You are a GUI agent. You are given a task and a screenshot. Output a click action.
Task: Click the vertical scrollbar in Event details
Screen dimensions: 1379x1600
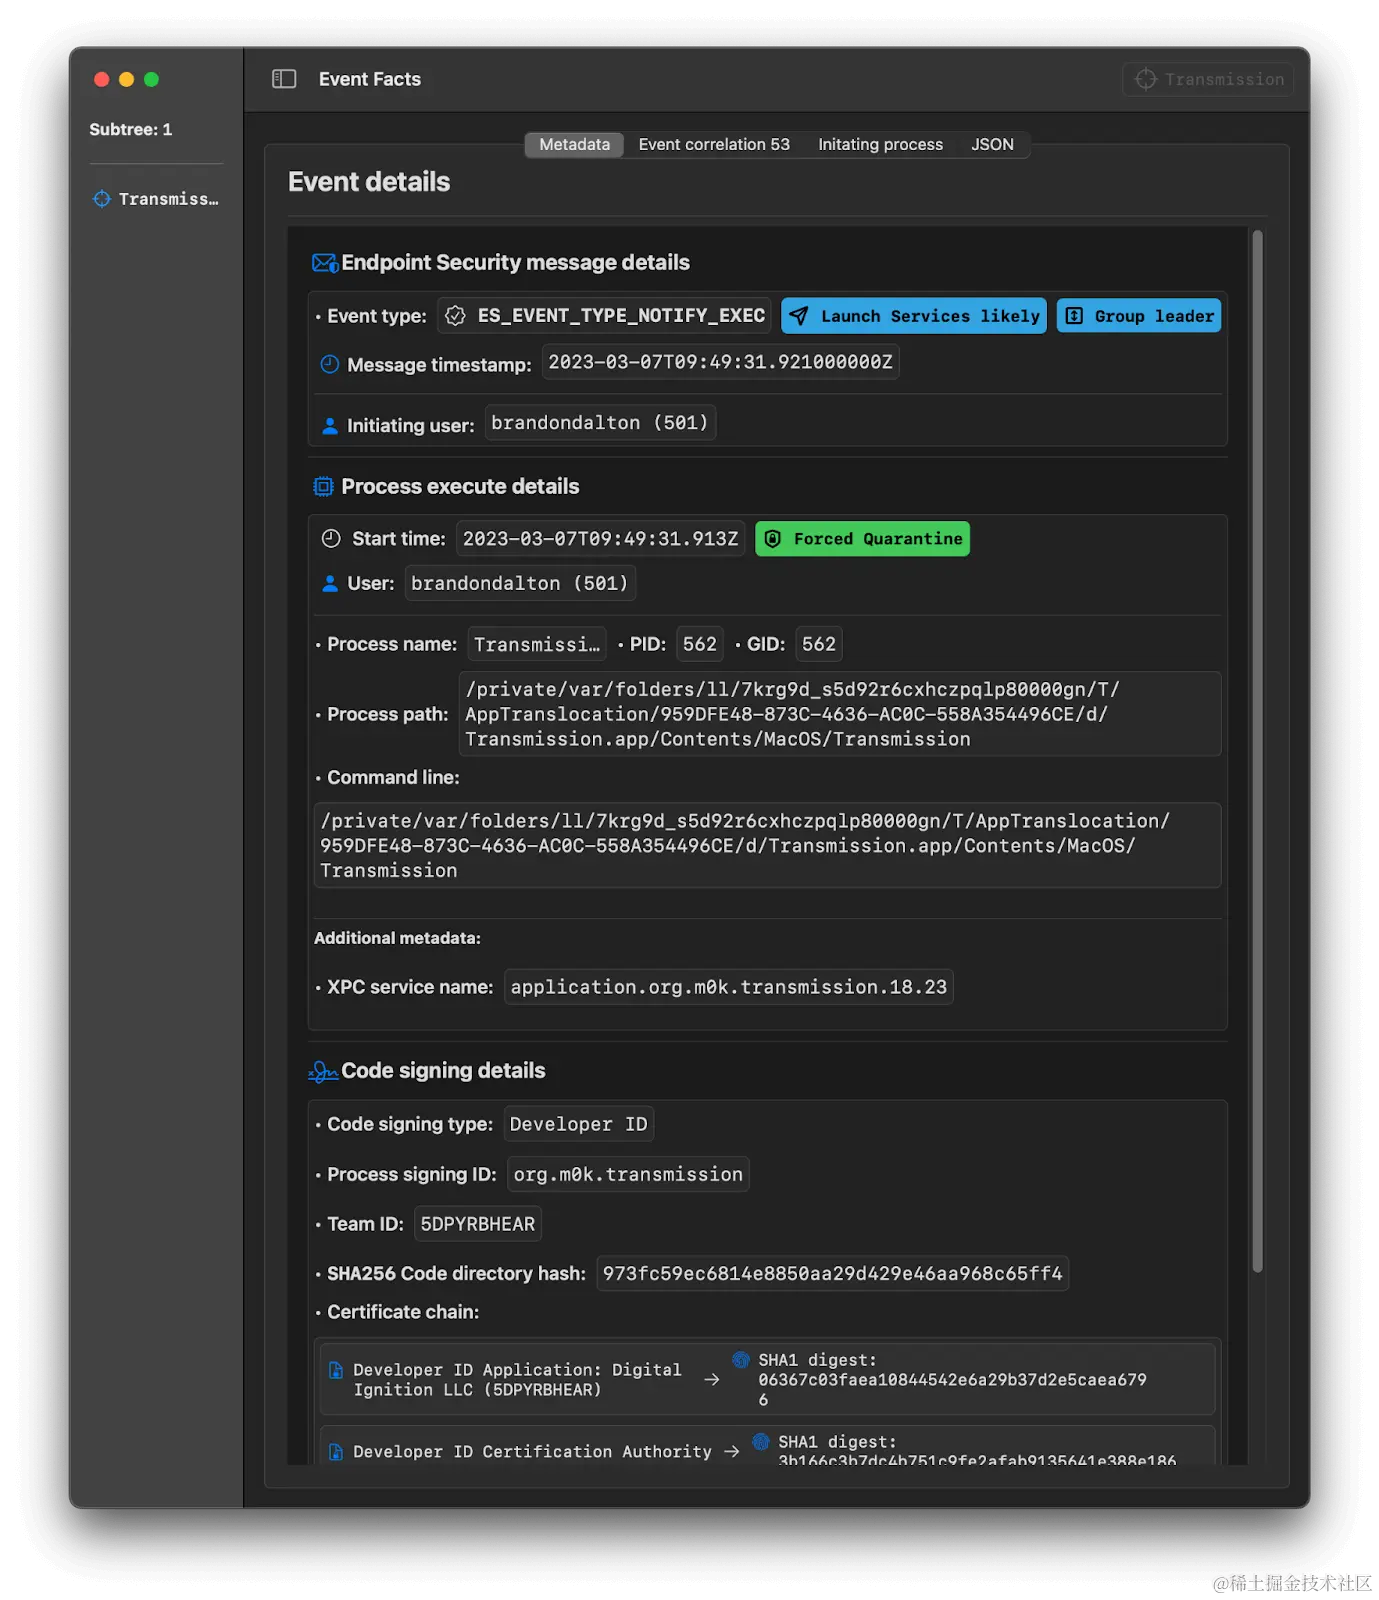(x=1257, y=751)
